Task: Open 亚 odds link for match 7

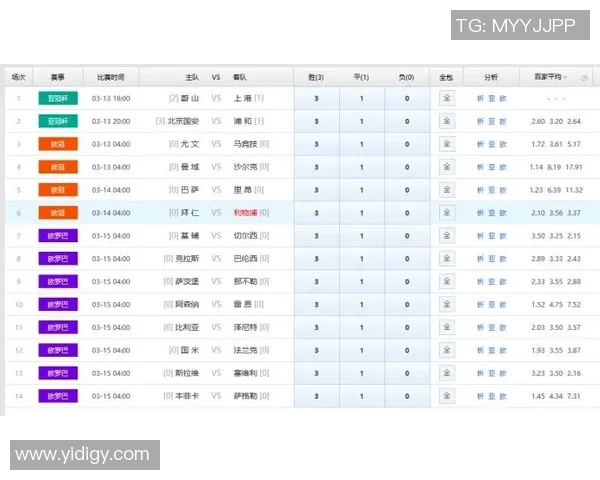Action: coord(491,236)
